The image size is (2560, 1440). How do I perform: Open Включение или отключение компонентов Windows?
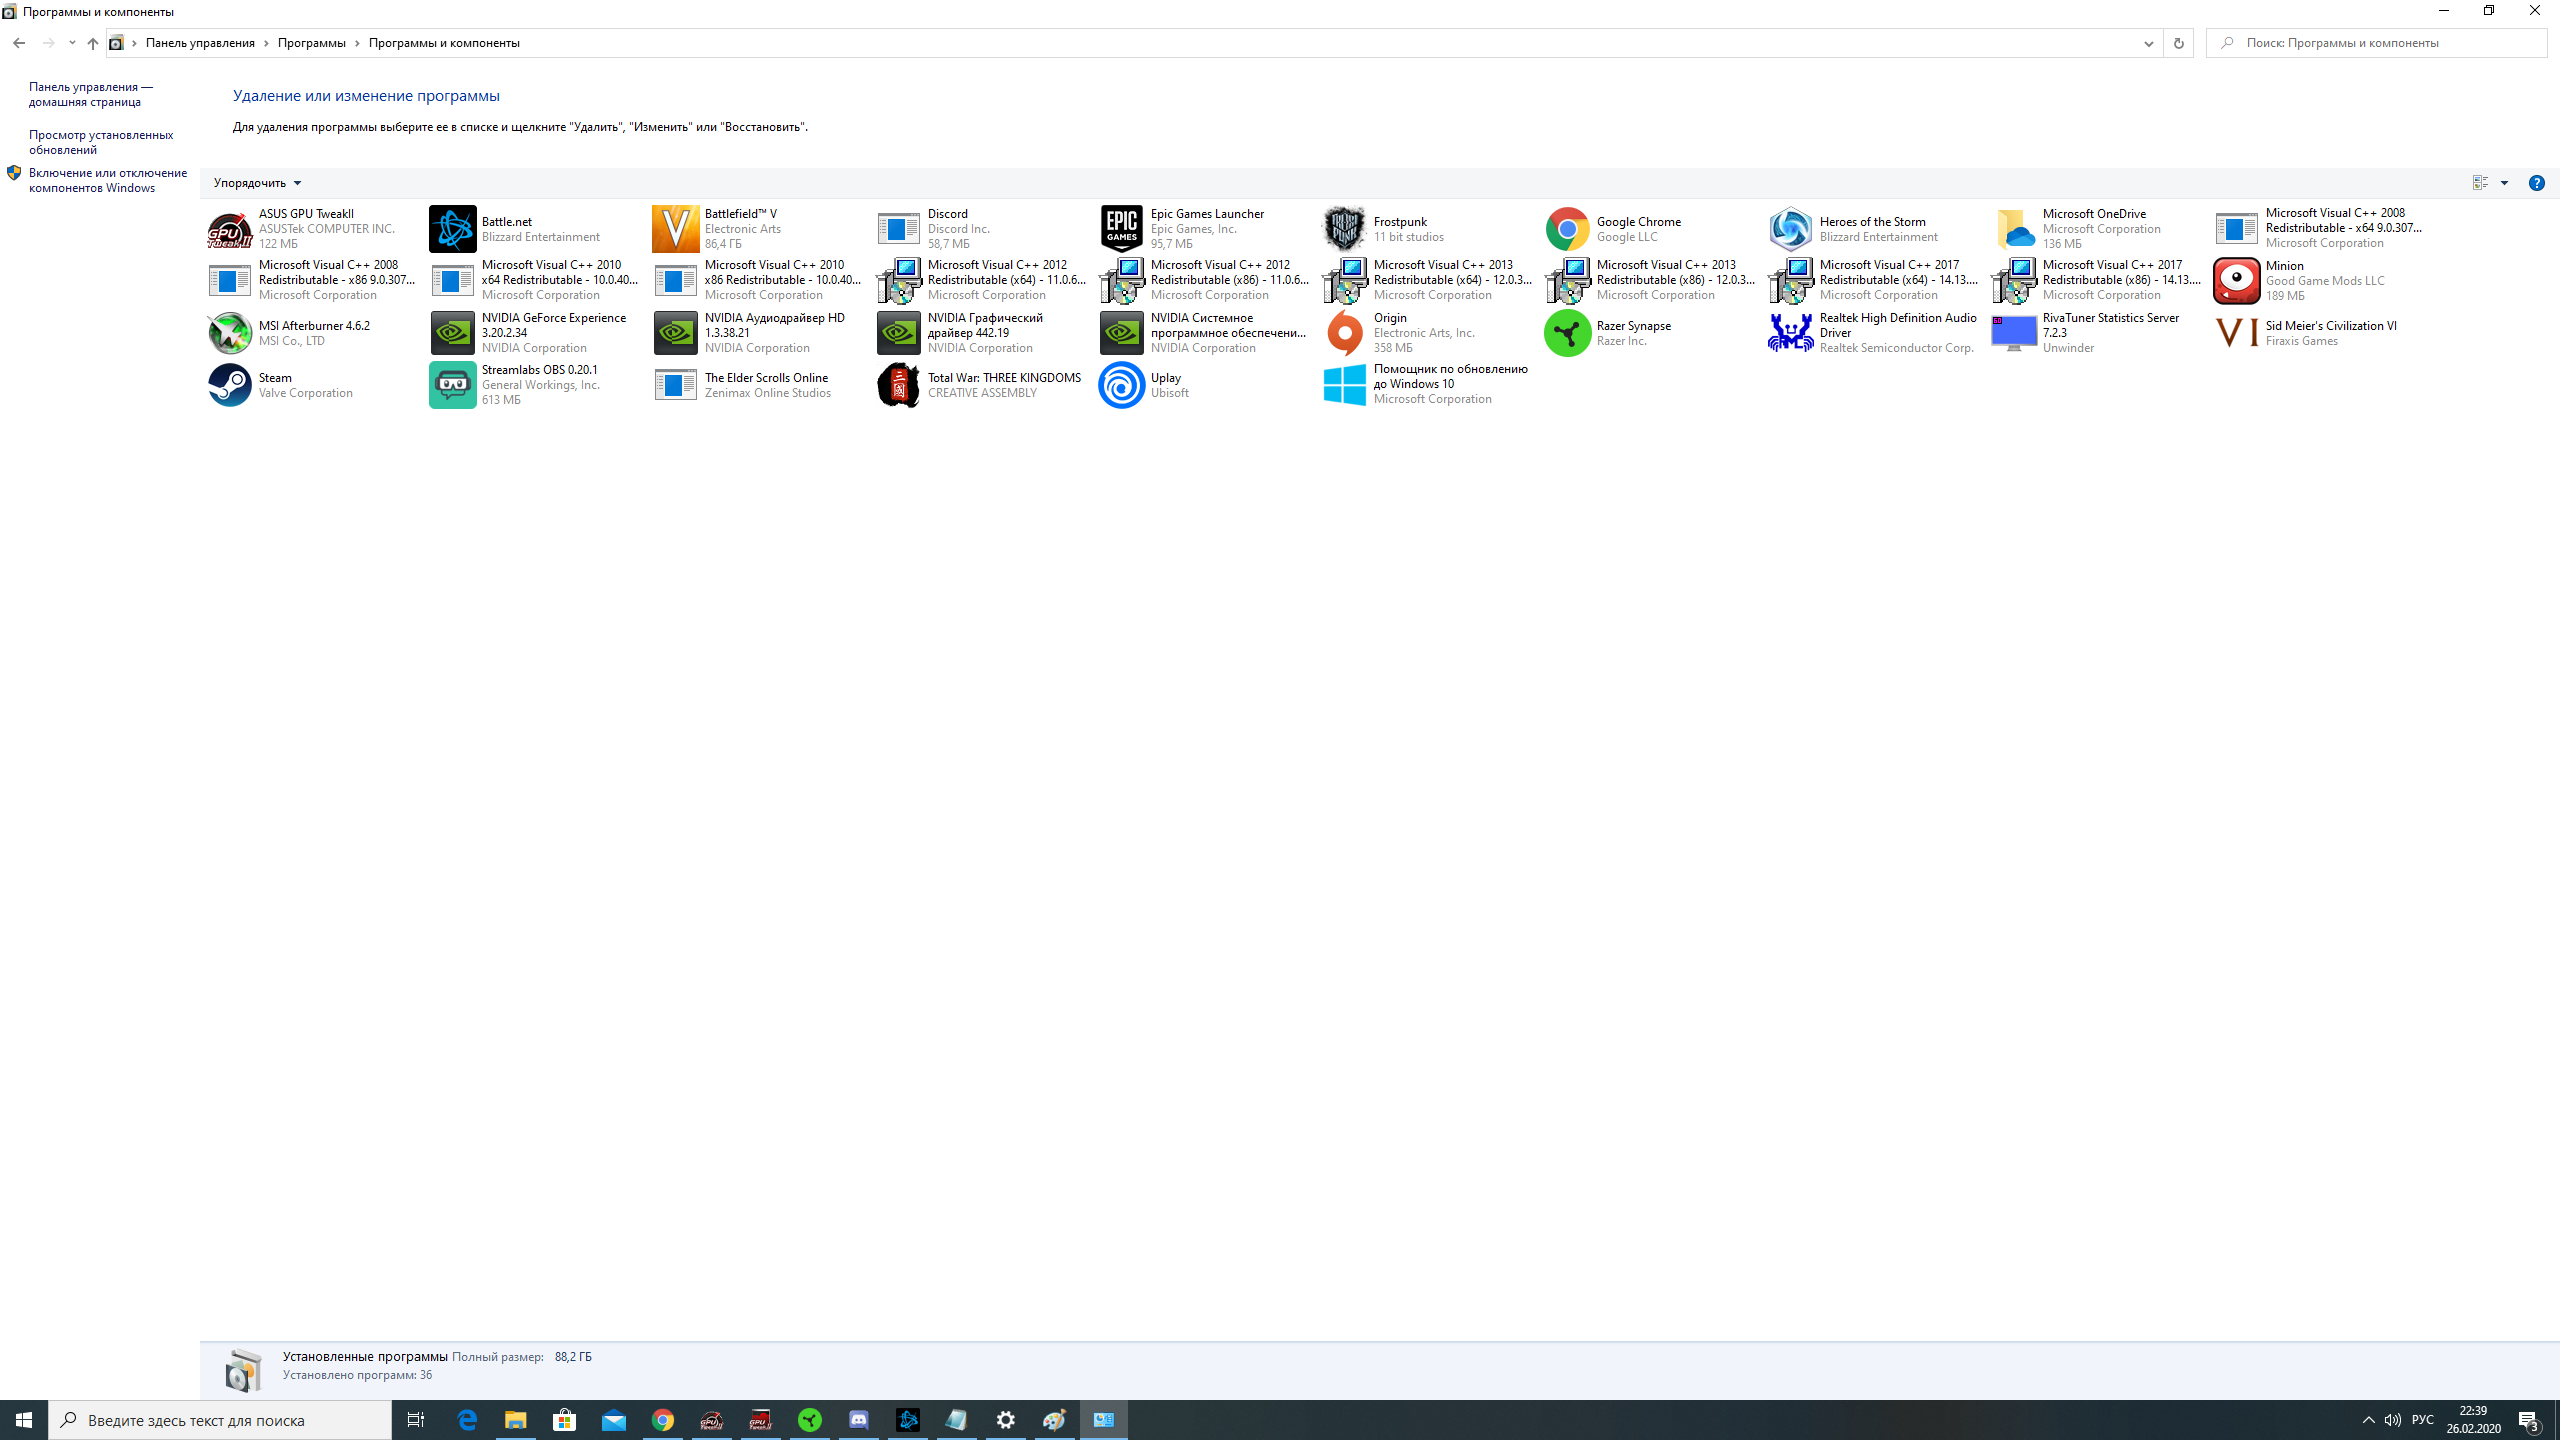tap(107, 180)
